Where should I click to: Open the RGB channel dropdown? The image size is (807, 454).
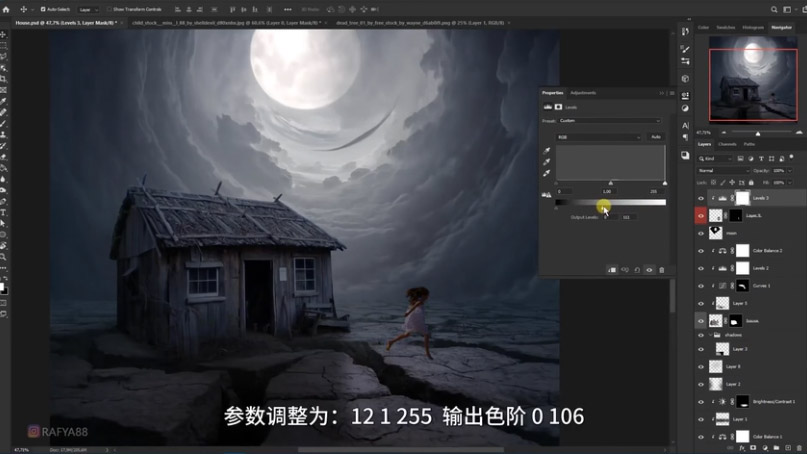coord(598,137)
